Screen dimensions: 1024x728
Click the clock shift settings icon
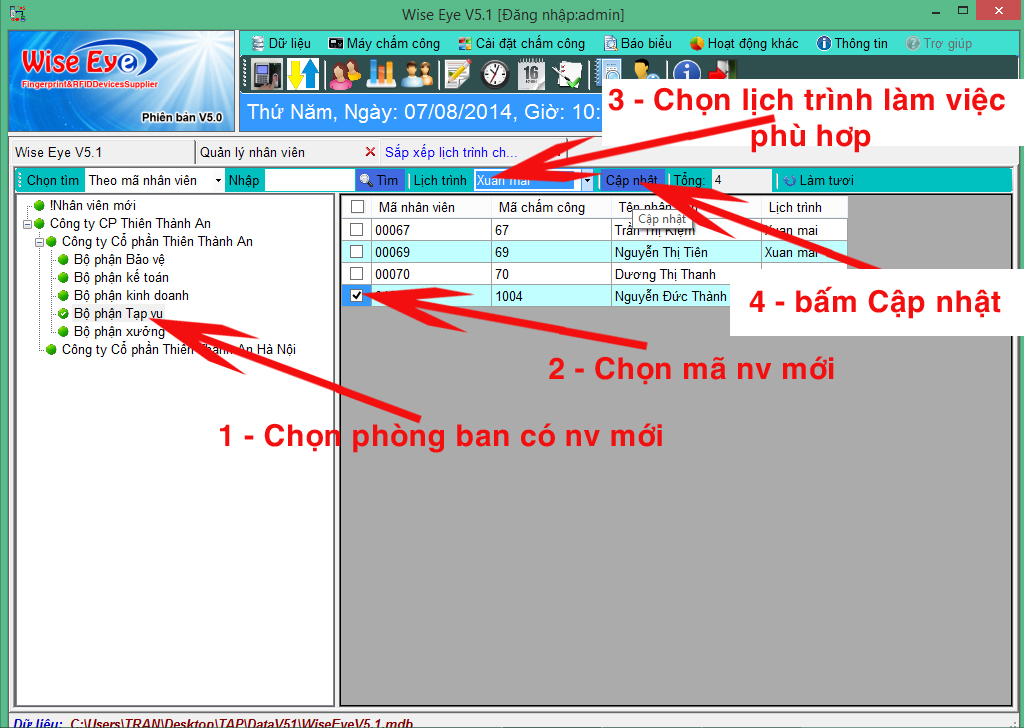click(x=495, y=74)
